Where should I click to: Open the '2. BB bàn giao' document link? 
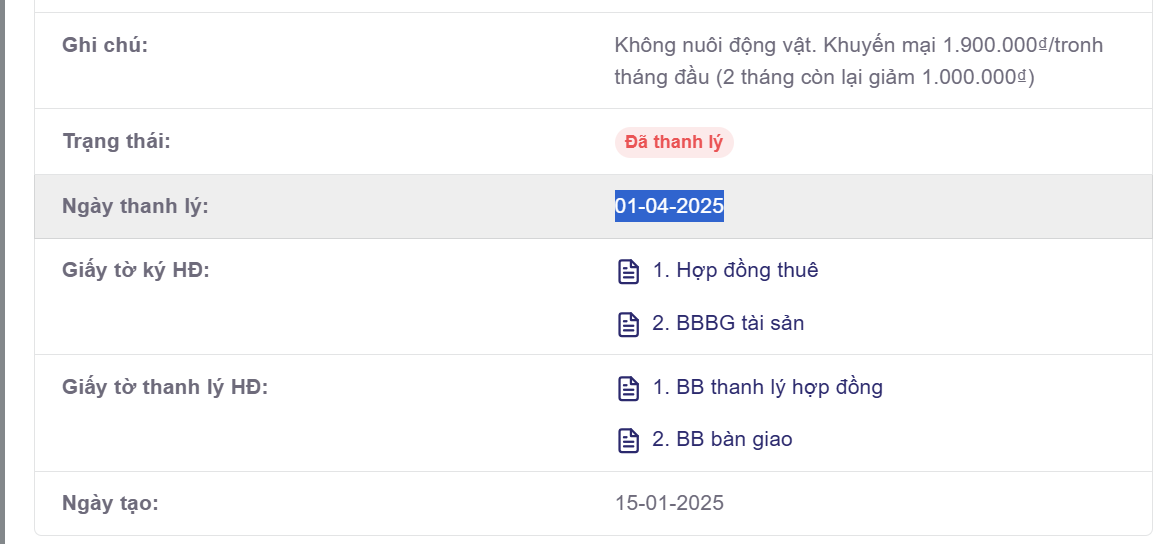pyautogui.click(x=722, y=439)
